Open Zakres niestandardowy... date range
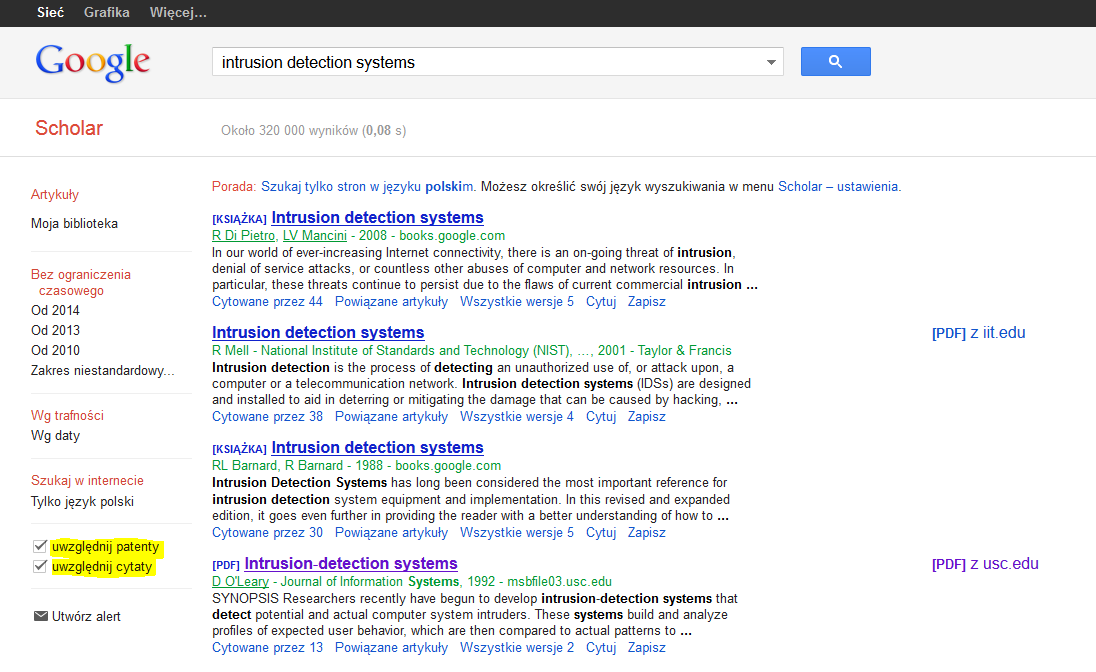Viewport: 1096px width, 672px height. (102, 371)
